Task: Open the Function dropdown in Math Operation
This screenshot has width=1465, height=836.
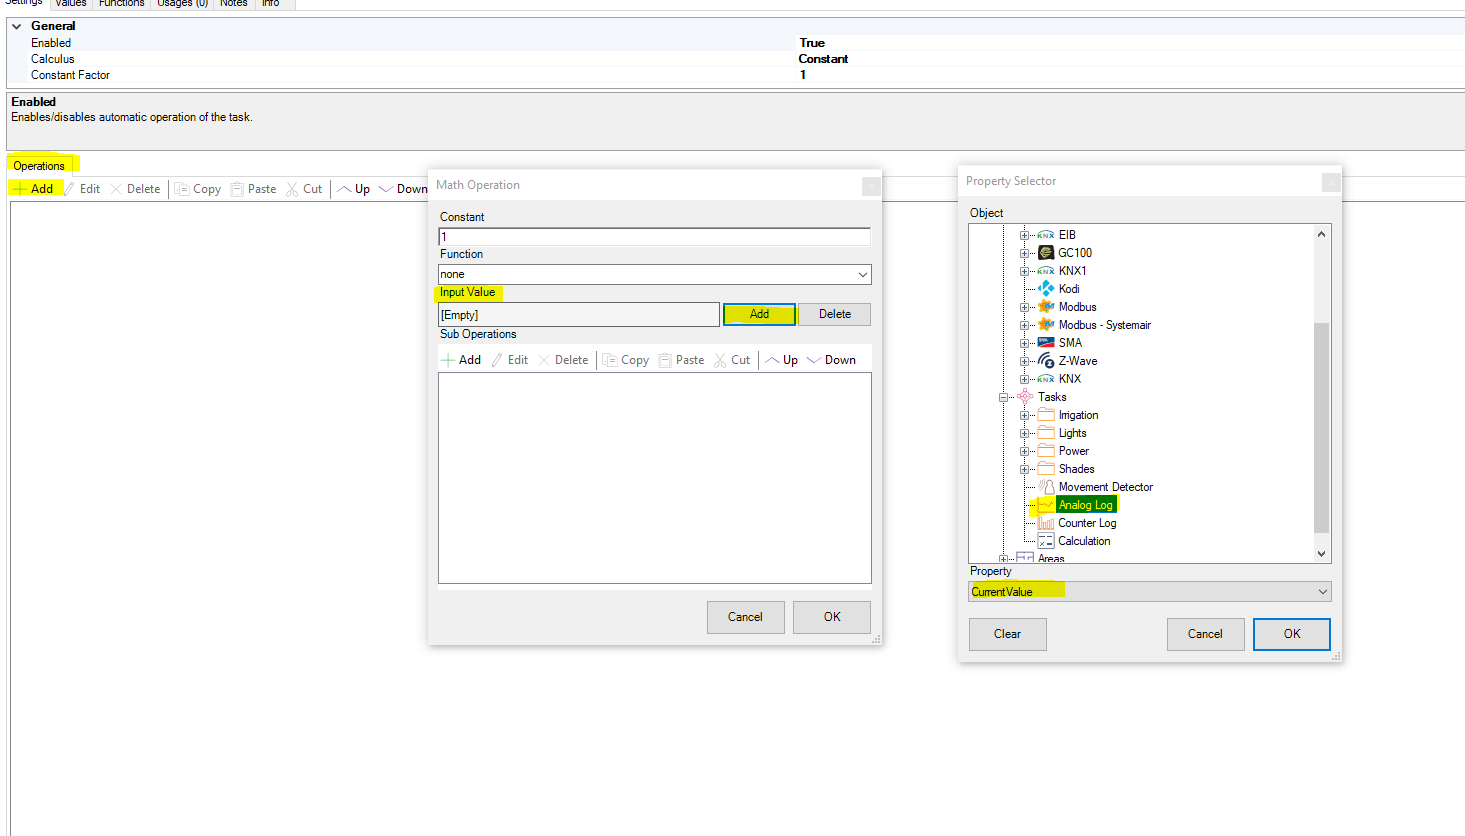Action: point(862,274)
